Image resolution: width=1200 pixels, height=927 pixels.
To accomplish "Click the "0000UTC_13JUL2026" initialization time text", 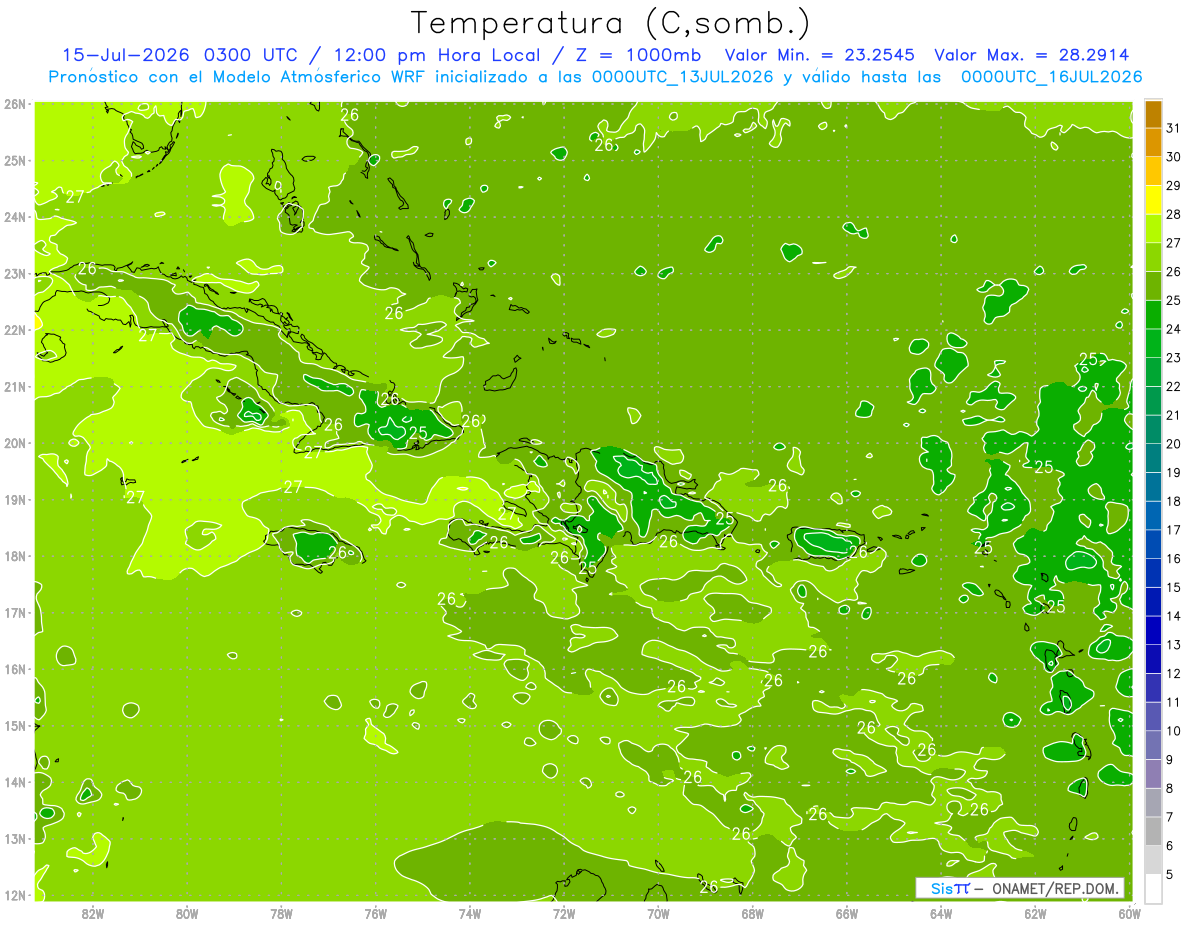I will (x=682, y=77).
